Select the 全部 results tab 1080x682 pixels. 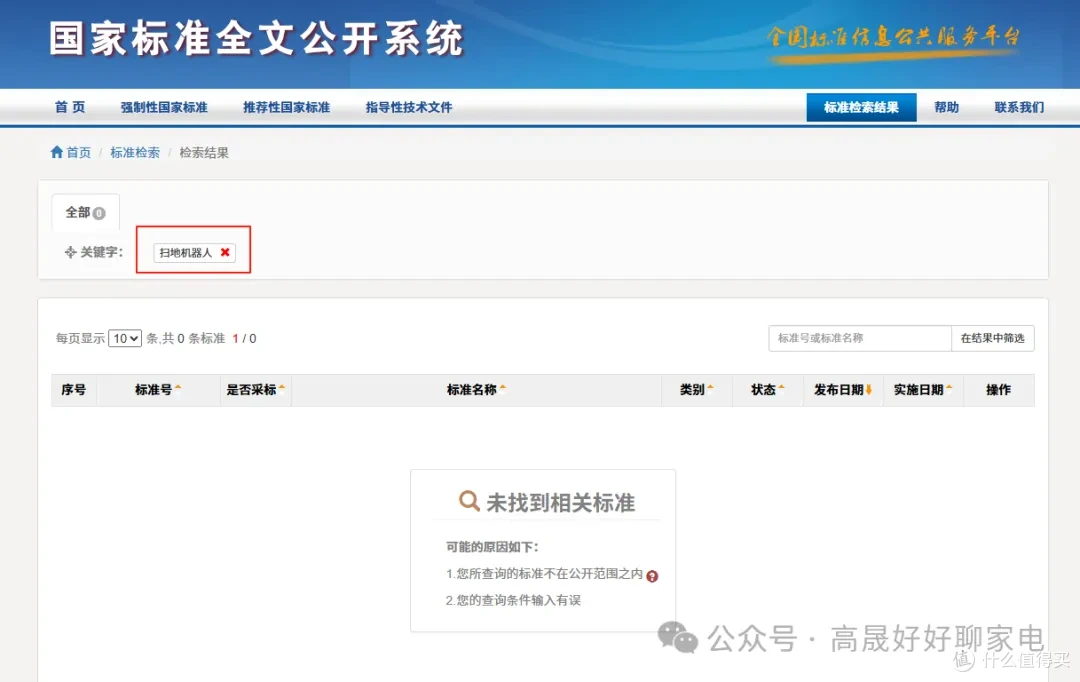(85, 212)
